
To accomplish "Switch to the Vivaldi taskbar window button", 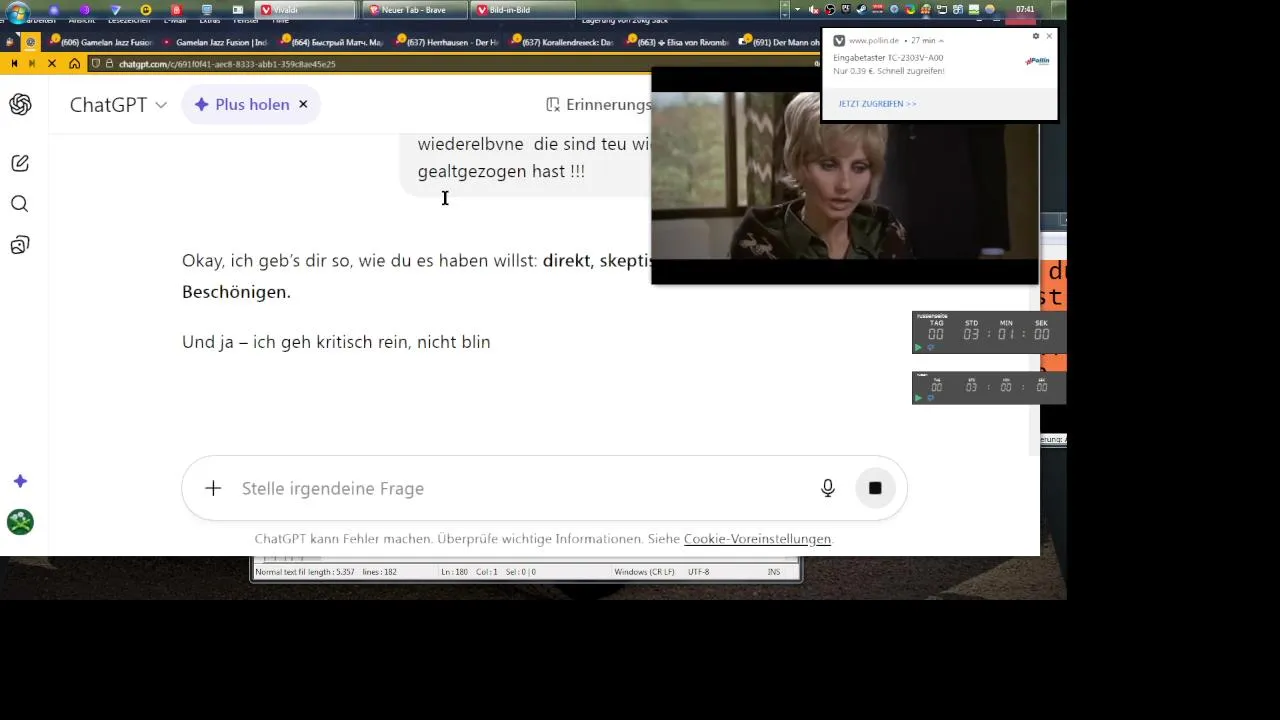I will (307, 10).
